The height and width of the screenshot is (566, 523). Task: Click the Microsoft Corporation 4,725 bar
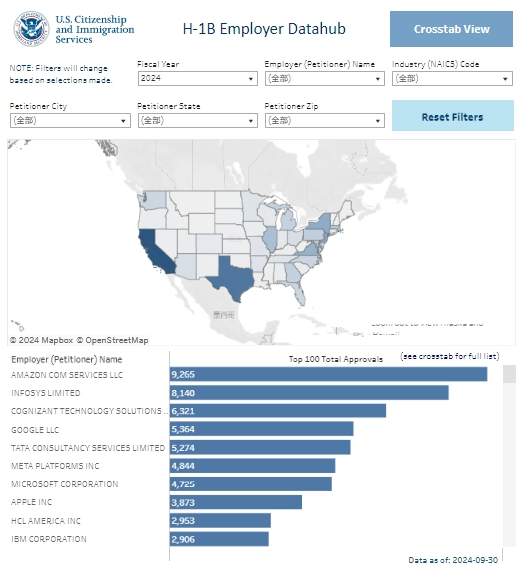(x=251, y=484)
